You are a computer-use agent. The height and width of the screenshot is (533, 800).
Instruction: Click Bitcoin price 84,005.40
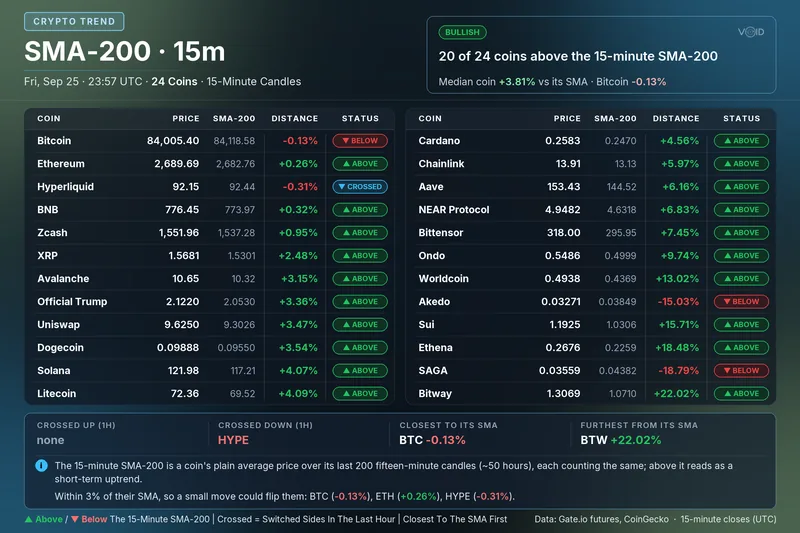[173, 141]
